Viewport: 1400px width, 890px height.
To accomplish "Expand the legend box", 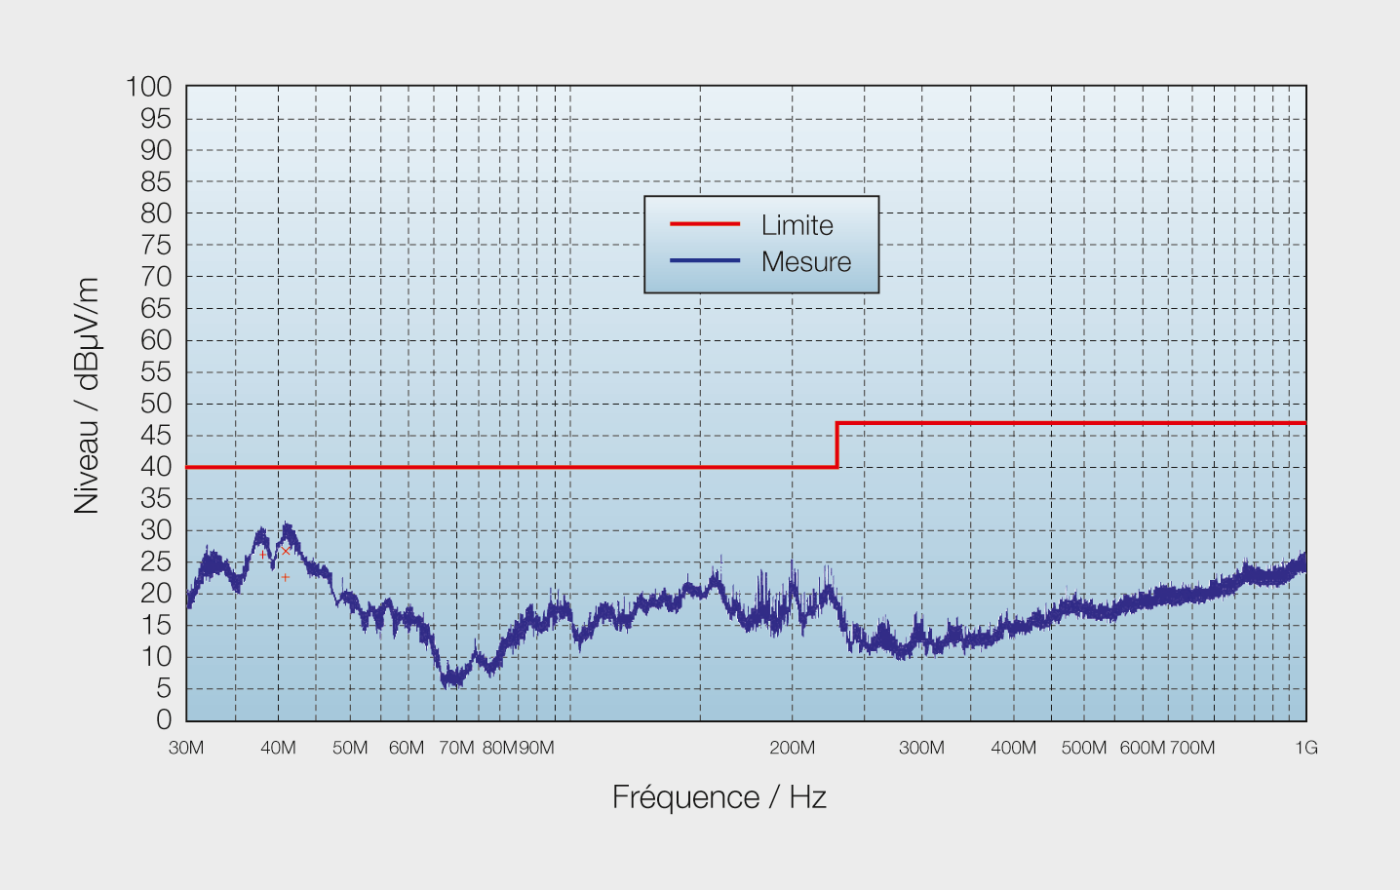I will 762,243.
